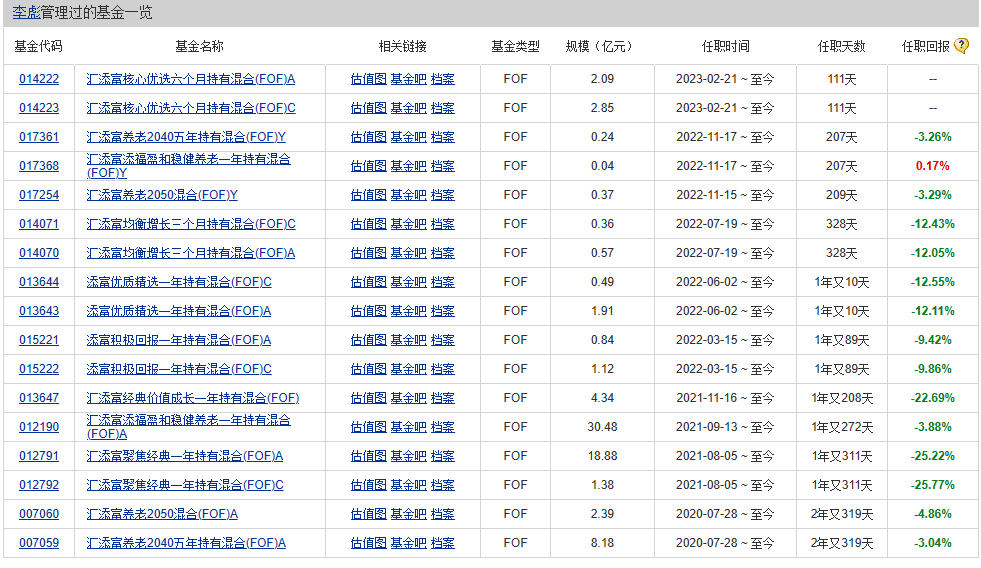Open 基金吧 link in the 014223 row
Viewport: 981px width, 568px height.
pyautogui.click(x=409, y=108)
